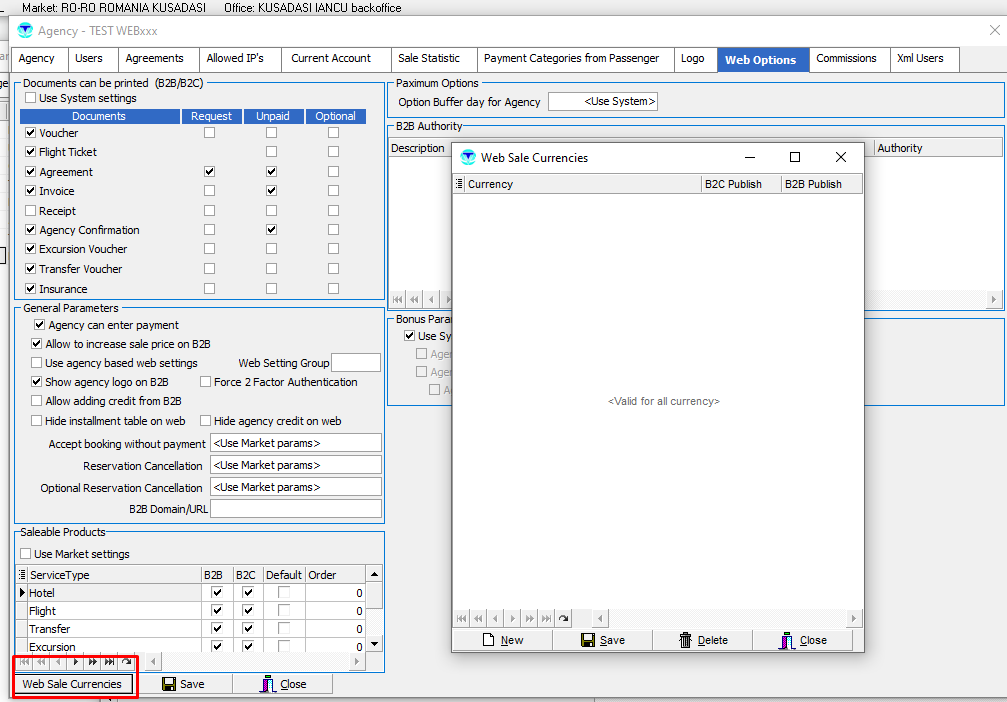Jump to last record in Saleable Products navigator
The image size is (1007, 702).
(109, 662)
